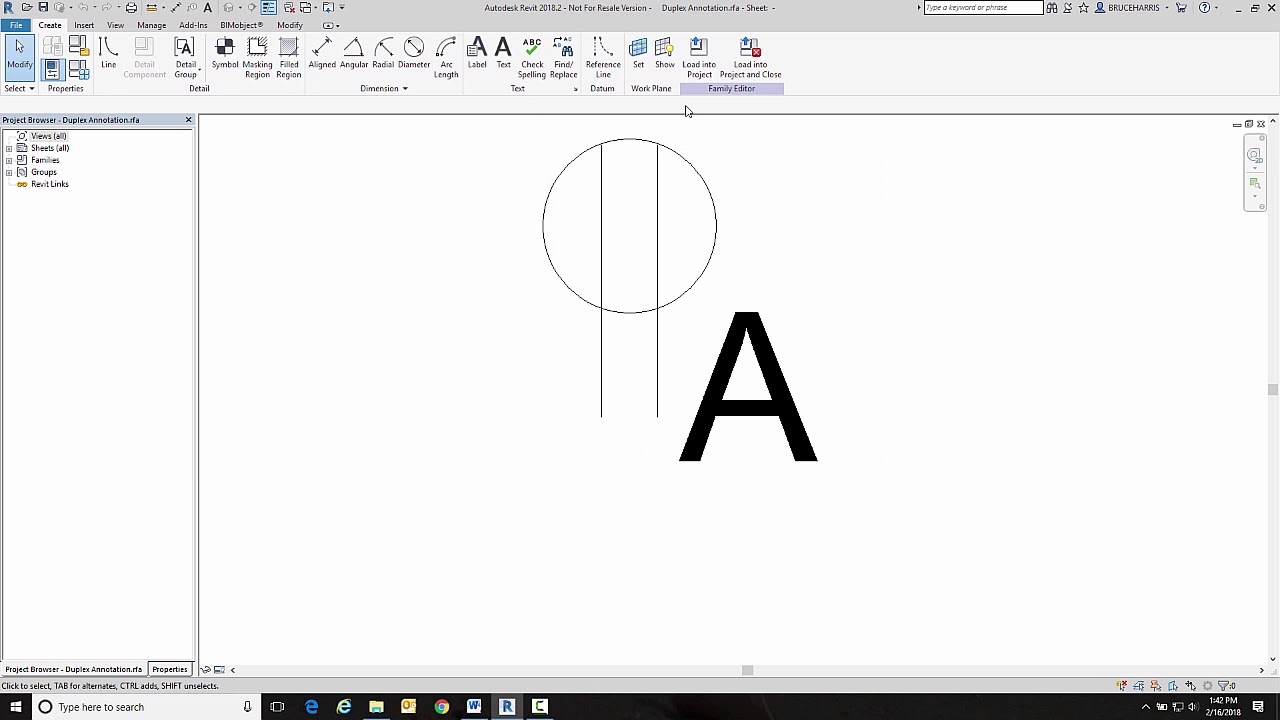The image size is (1280, 720).
Task: Toggle the Properties palette icon
Action: pyautogui.click(x=53, y=69)
